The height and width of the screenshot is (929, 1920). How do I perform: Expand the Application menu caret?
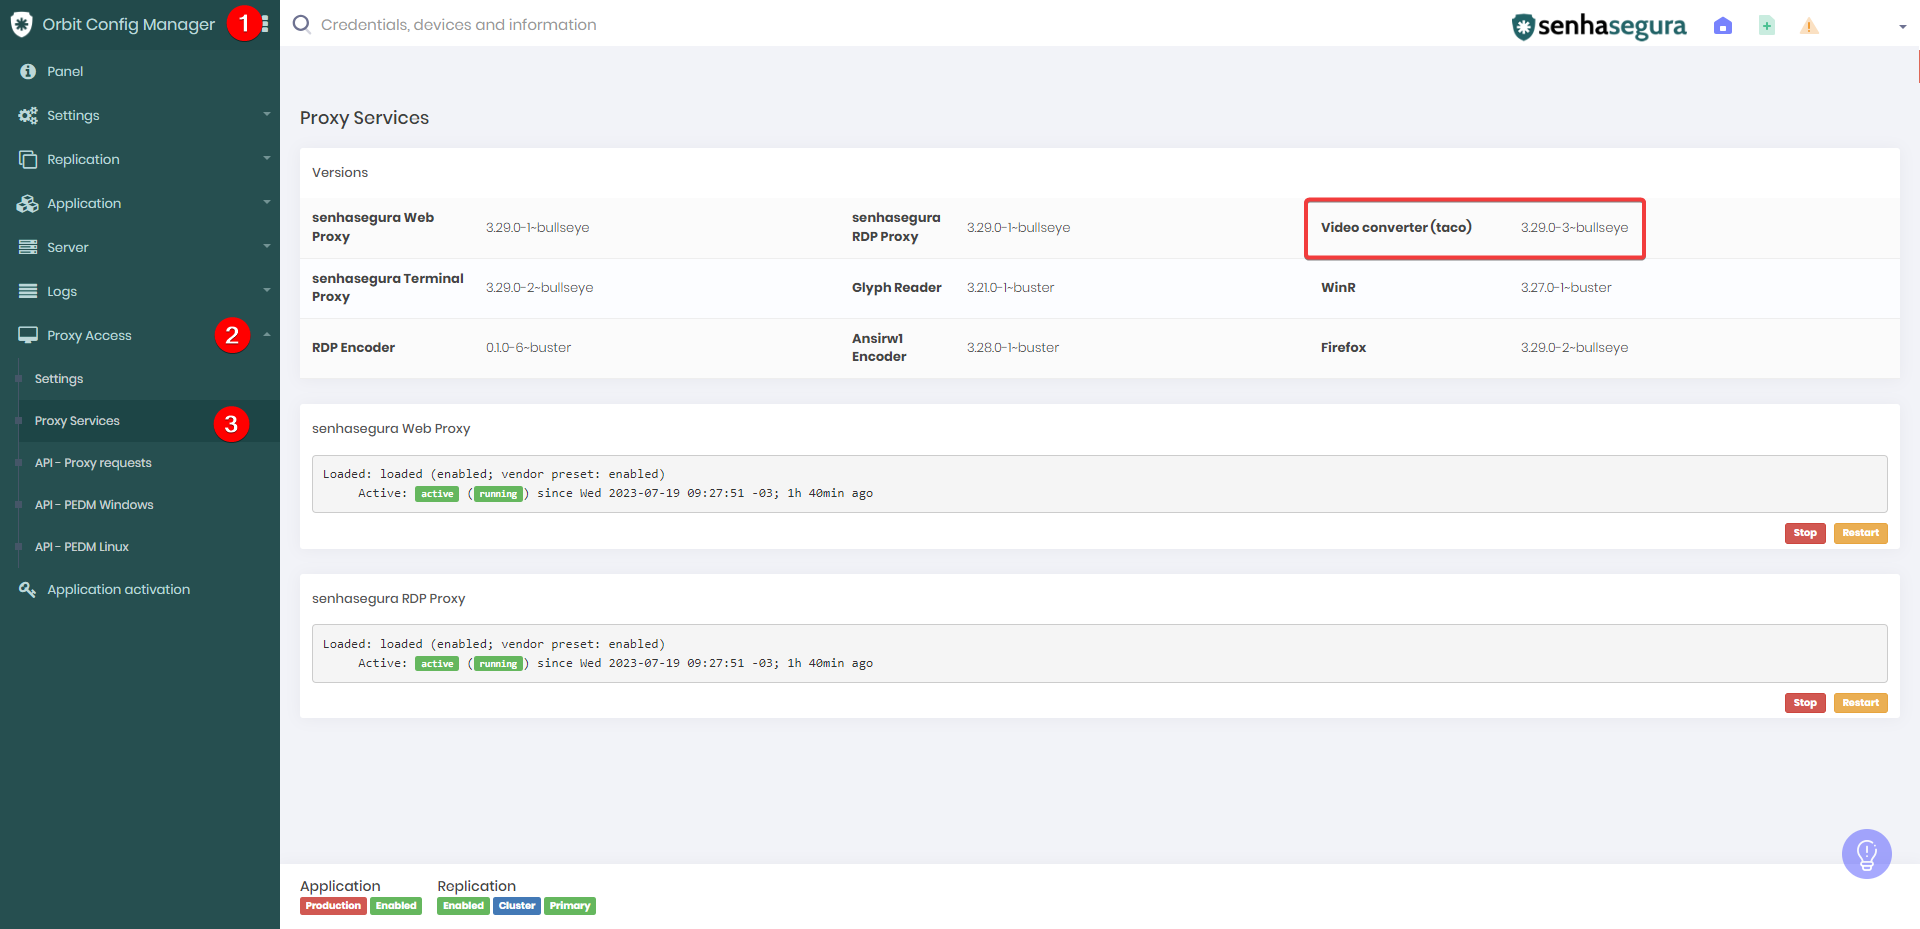(x=267, y=202)
